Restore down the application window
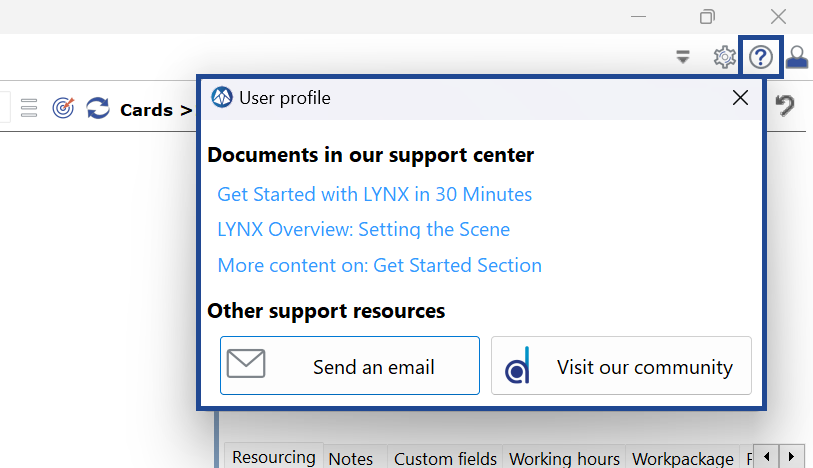This screenshot has height=468, width=813. point(707,17)
